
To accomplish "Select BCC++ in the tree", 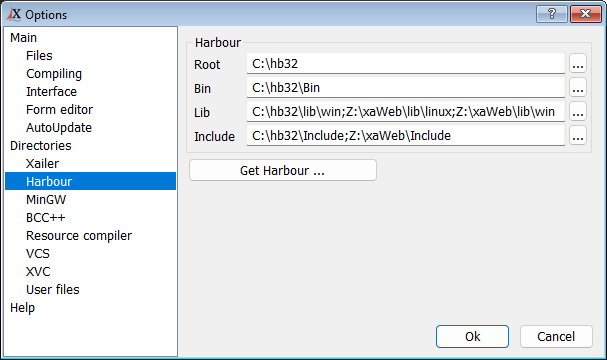I will pos(46,218).
